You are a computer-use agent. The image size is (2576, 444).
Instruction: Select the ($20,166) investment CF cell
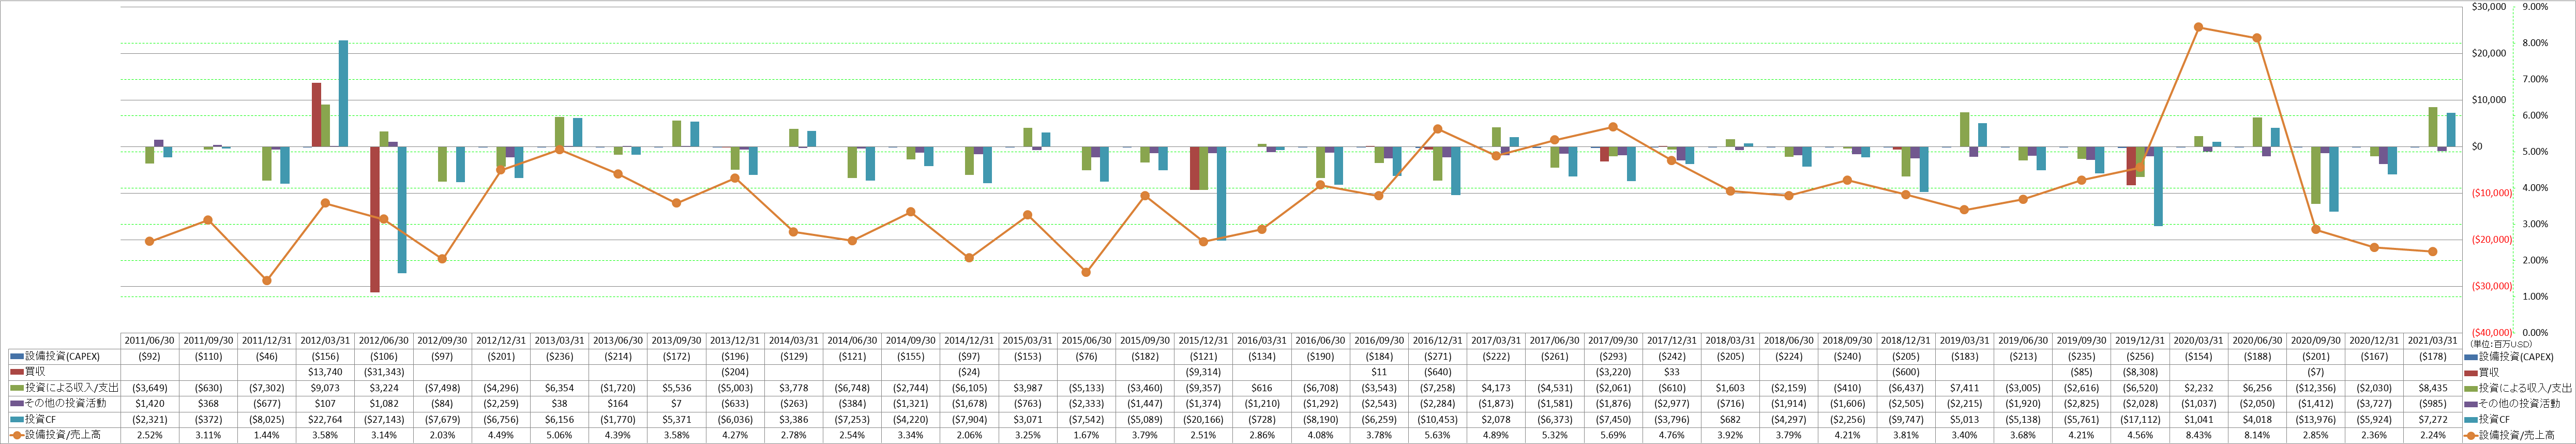(1203, 420)
